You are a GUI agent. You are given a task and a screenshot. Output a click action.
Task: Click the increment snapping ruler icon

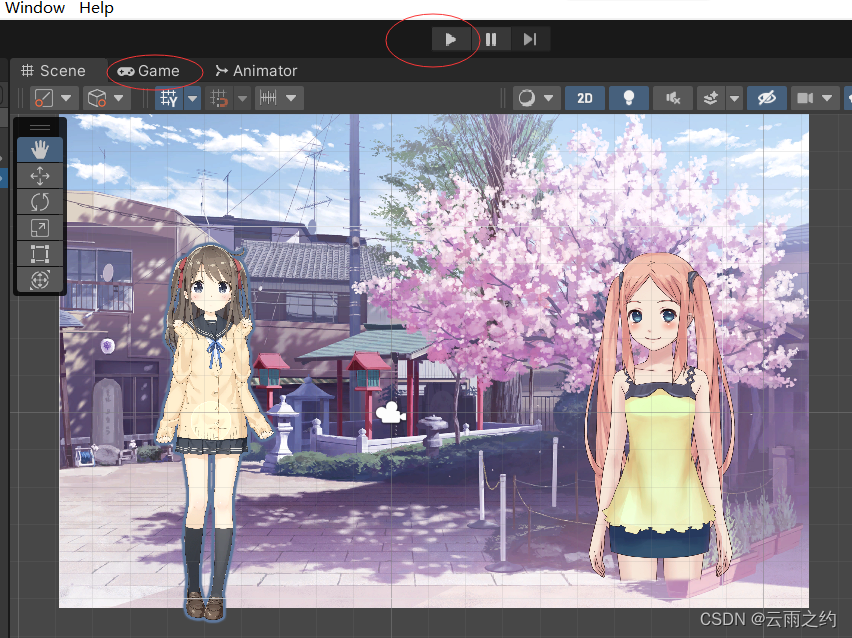click(268, 98)
